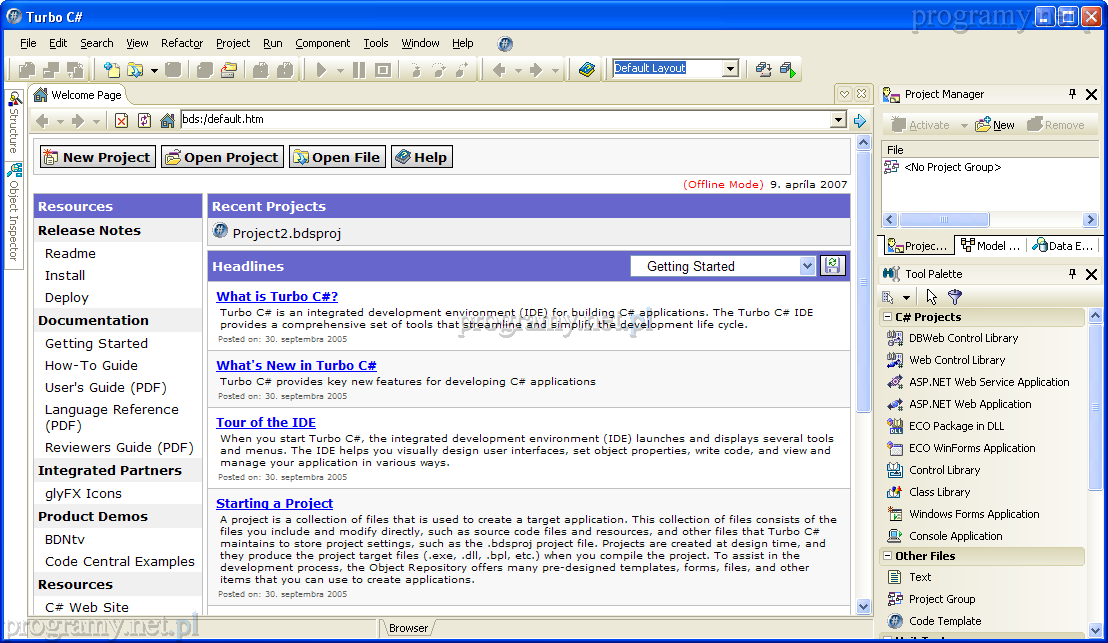Toggle the Project Manager auto-hide pin
1108x643 pixels.
[1072, 94]
